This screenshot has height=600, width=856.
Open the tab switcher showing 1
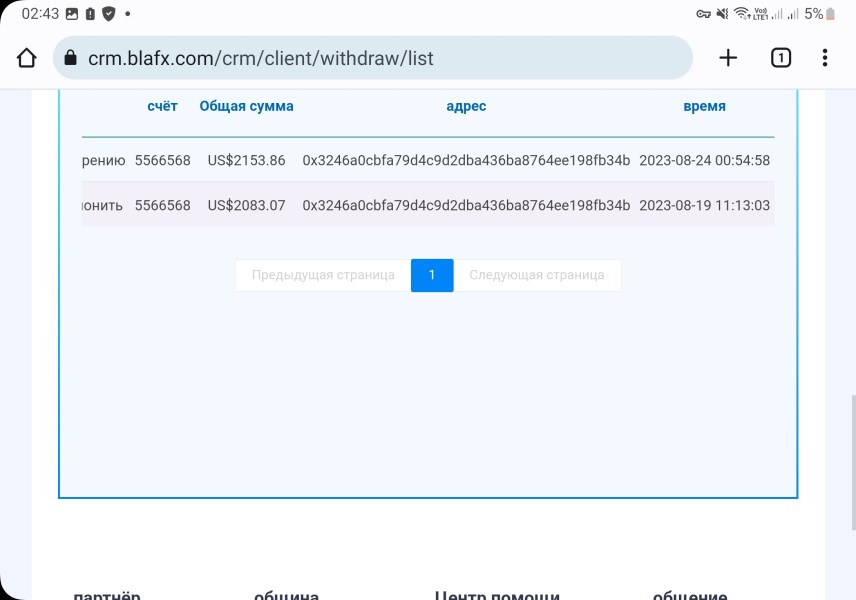(781, 58)
